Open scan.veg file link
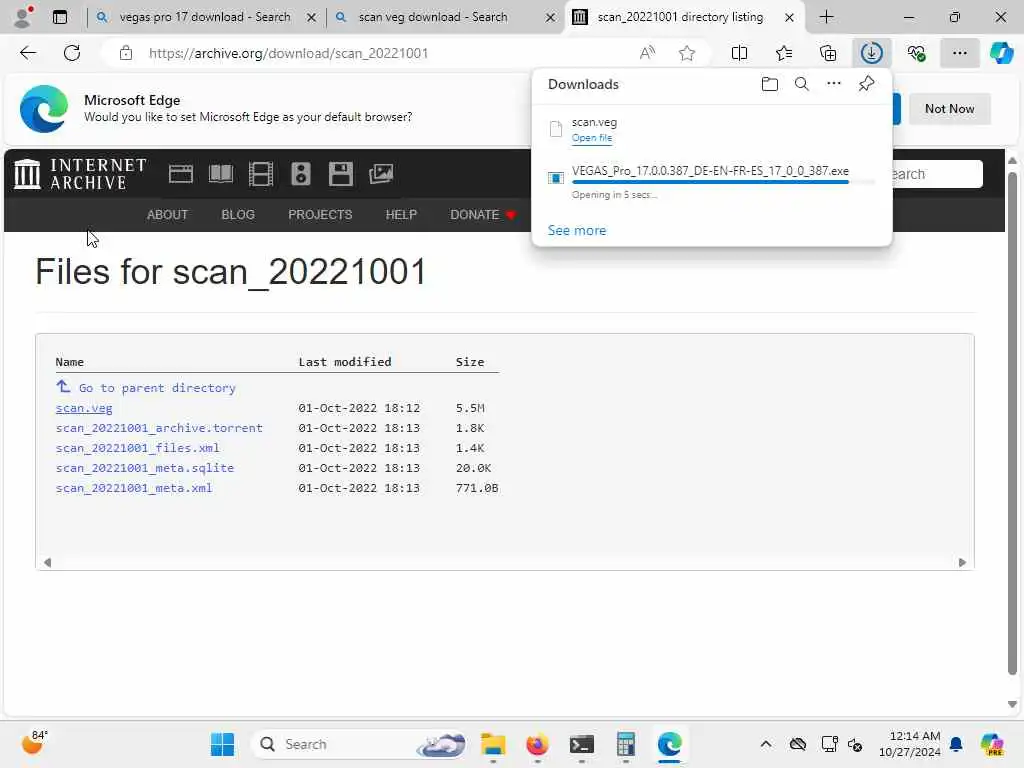 (84, 408)
